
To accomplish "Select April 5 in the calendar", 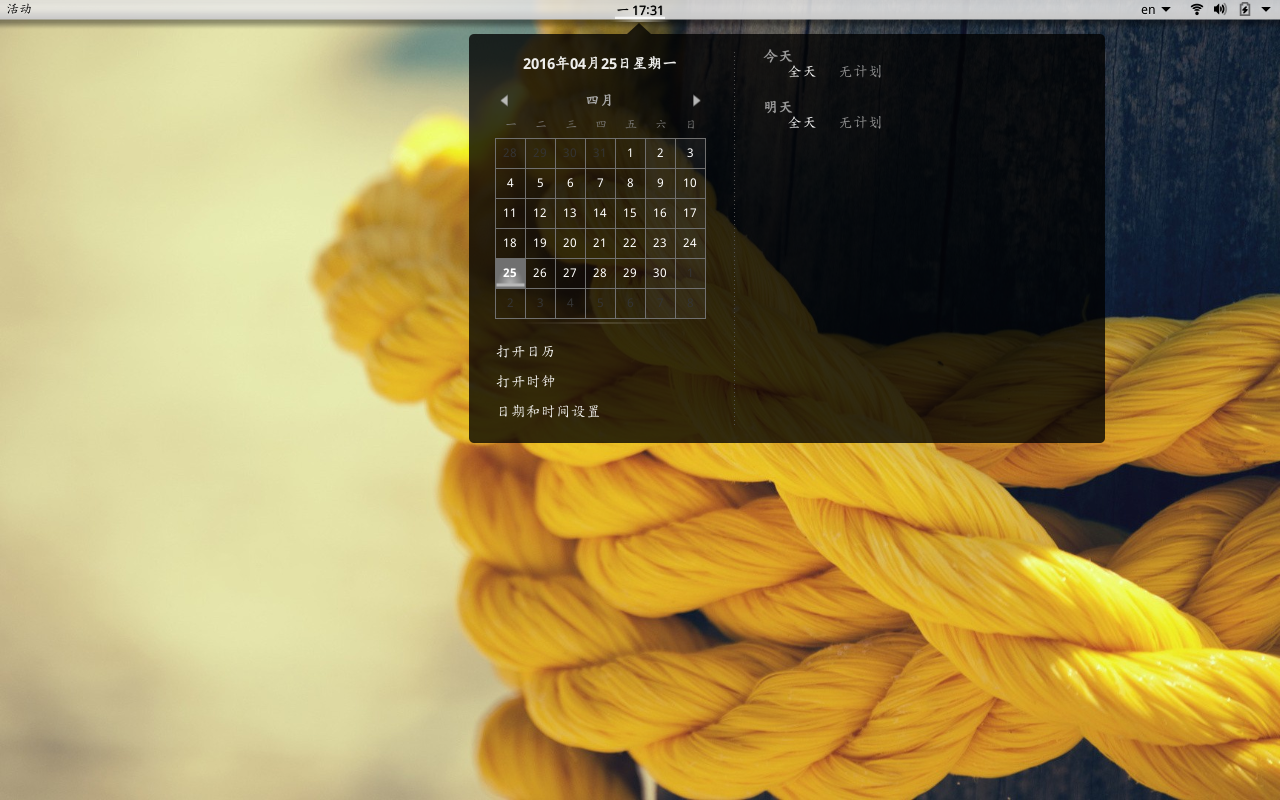I will [540, 183].
